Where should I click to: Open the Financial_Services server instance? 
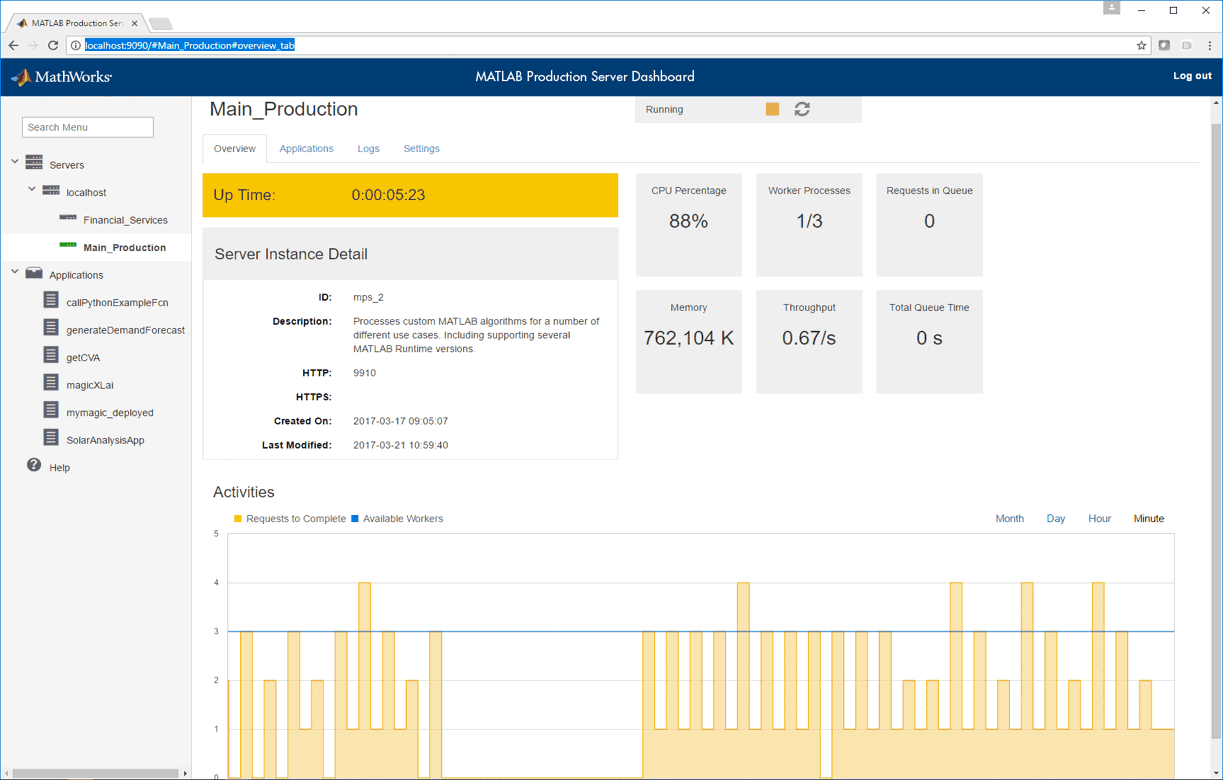pos(125,220)
